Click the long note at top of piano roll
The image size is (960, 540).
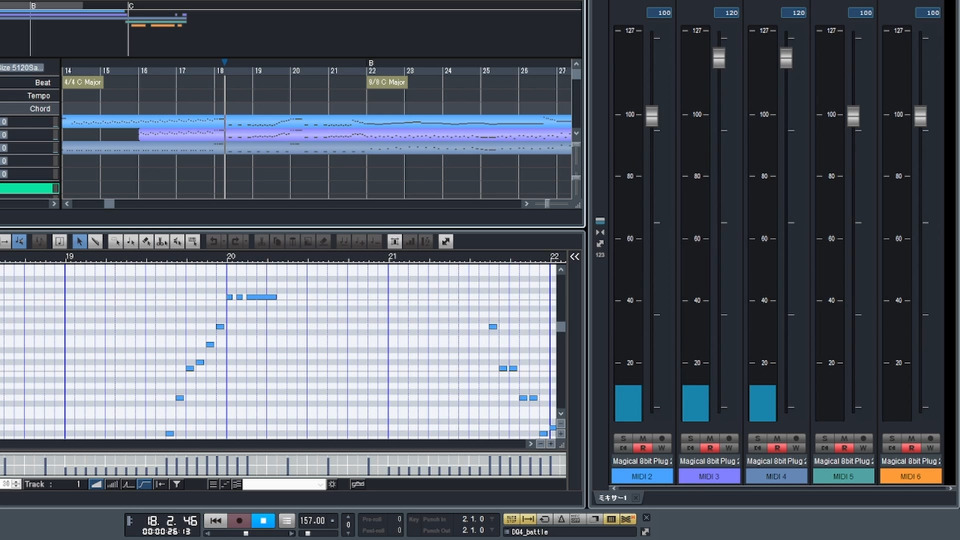[261, 297]
